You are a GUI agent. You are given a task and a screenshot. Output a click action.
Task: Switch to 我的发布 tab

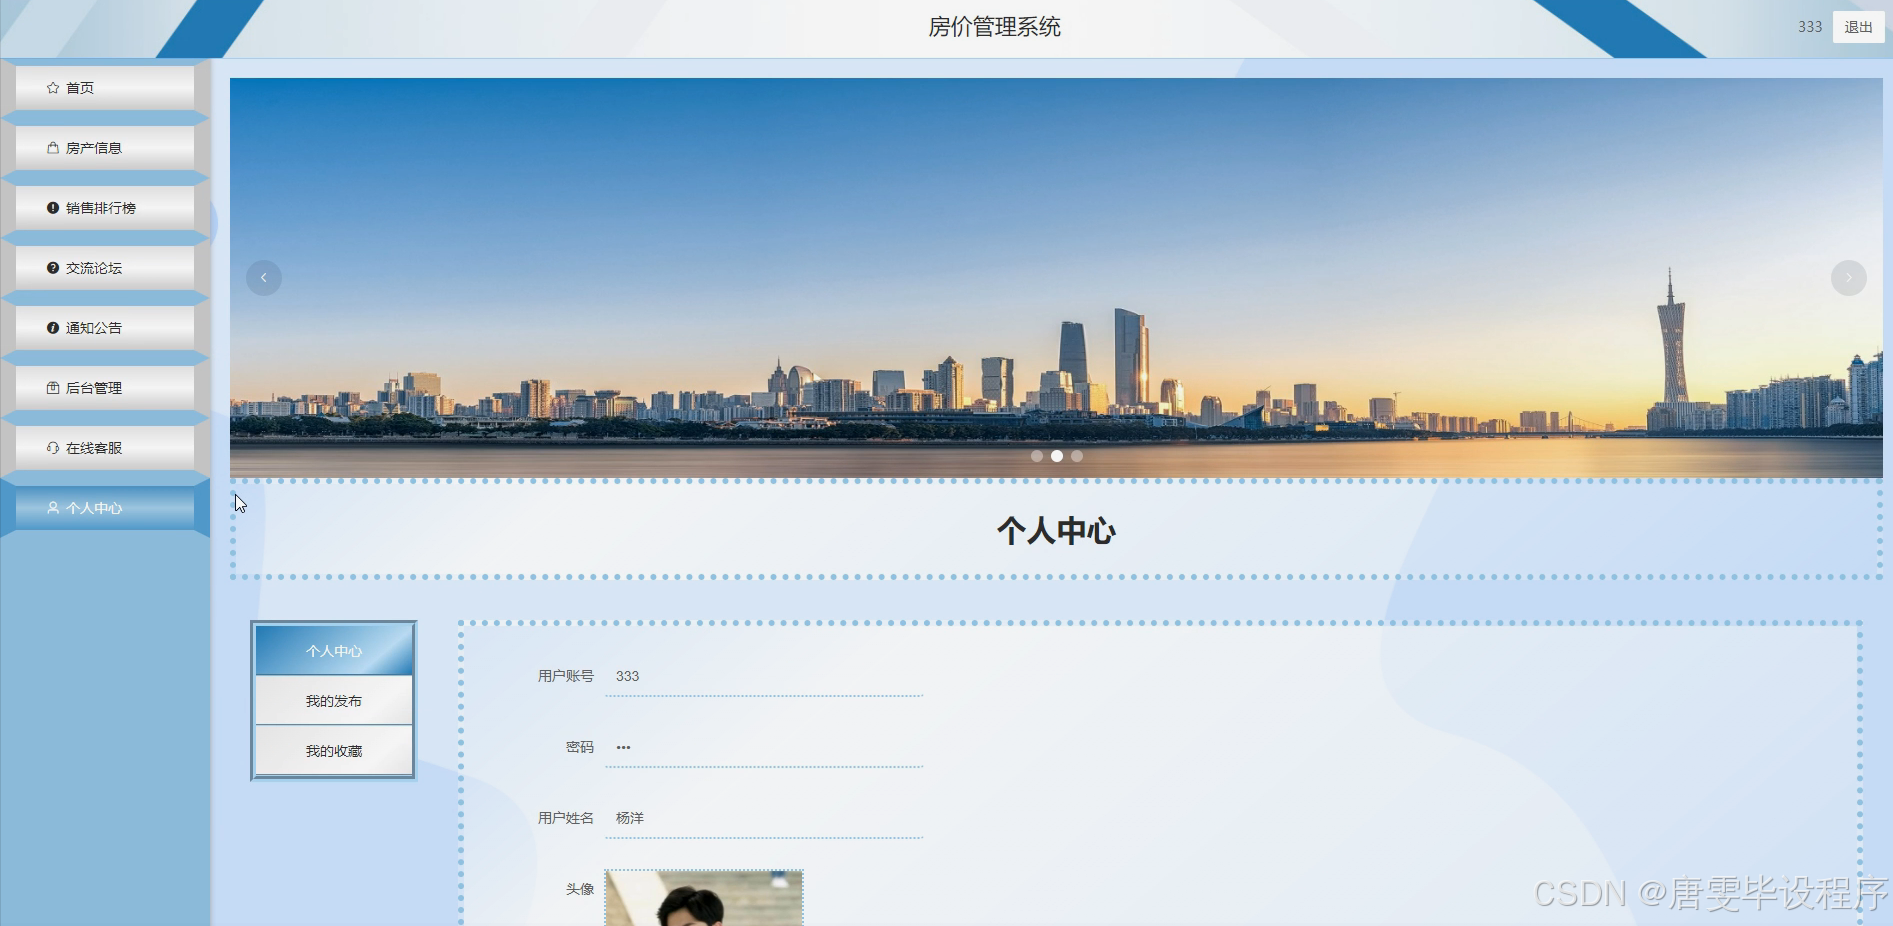point(334,701)
